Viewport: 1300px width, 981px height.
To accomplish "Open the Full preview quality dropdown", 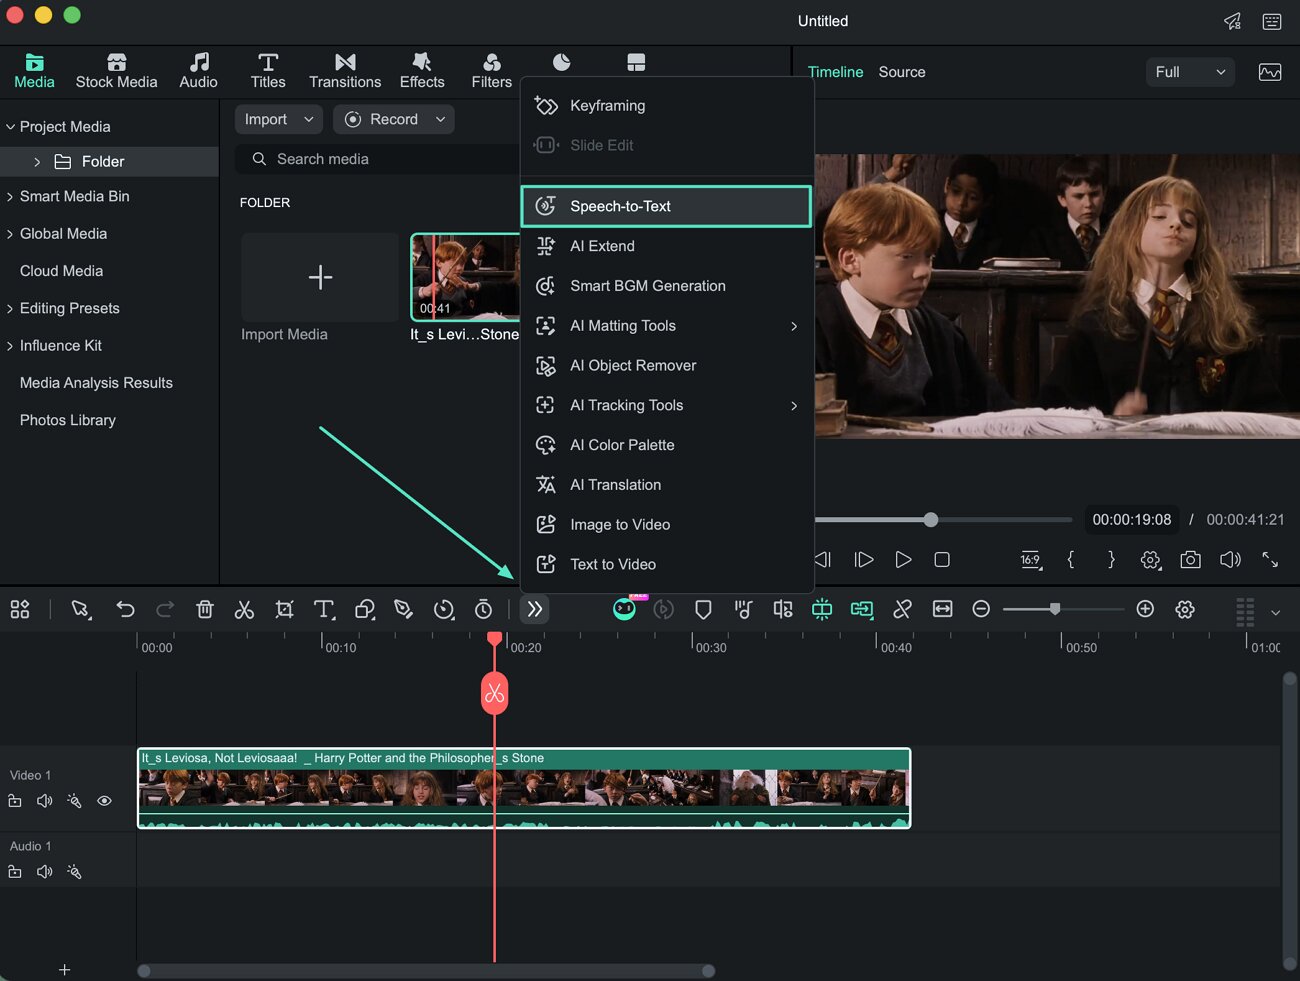I will tap(1190, 72).
